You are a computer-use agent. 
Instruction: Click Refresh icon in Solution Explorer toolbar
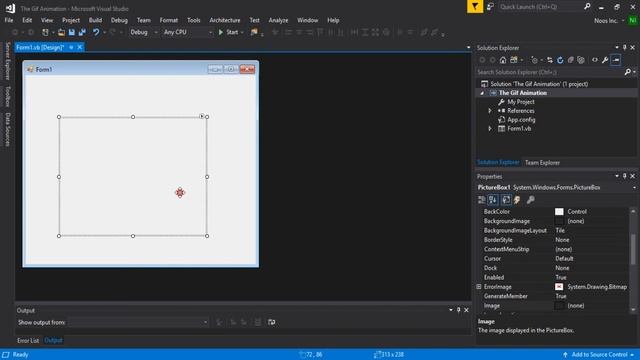560,60
